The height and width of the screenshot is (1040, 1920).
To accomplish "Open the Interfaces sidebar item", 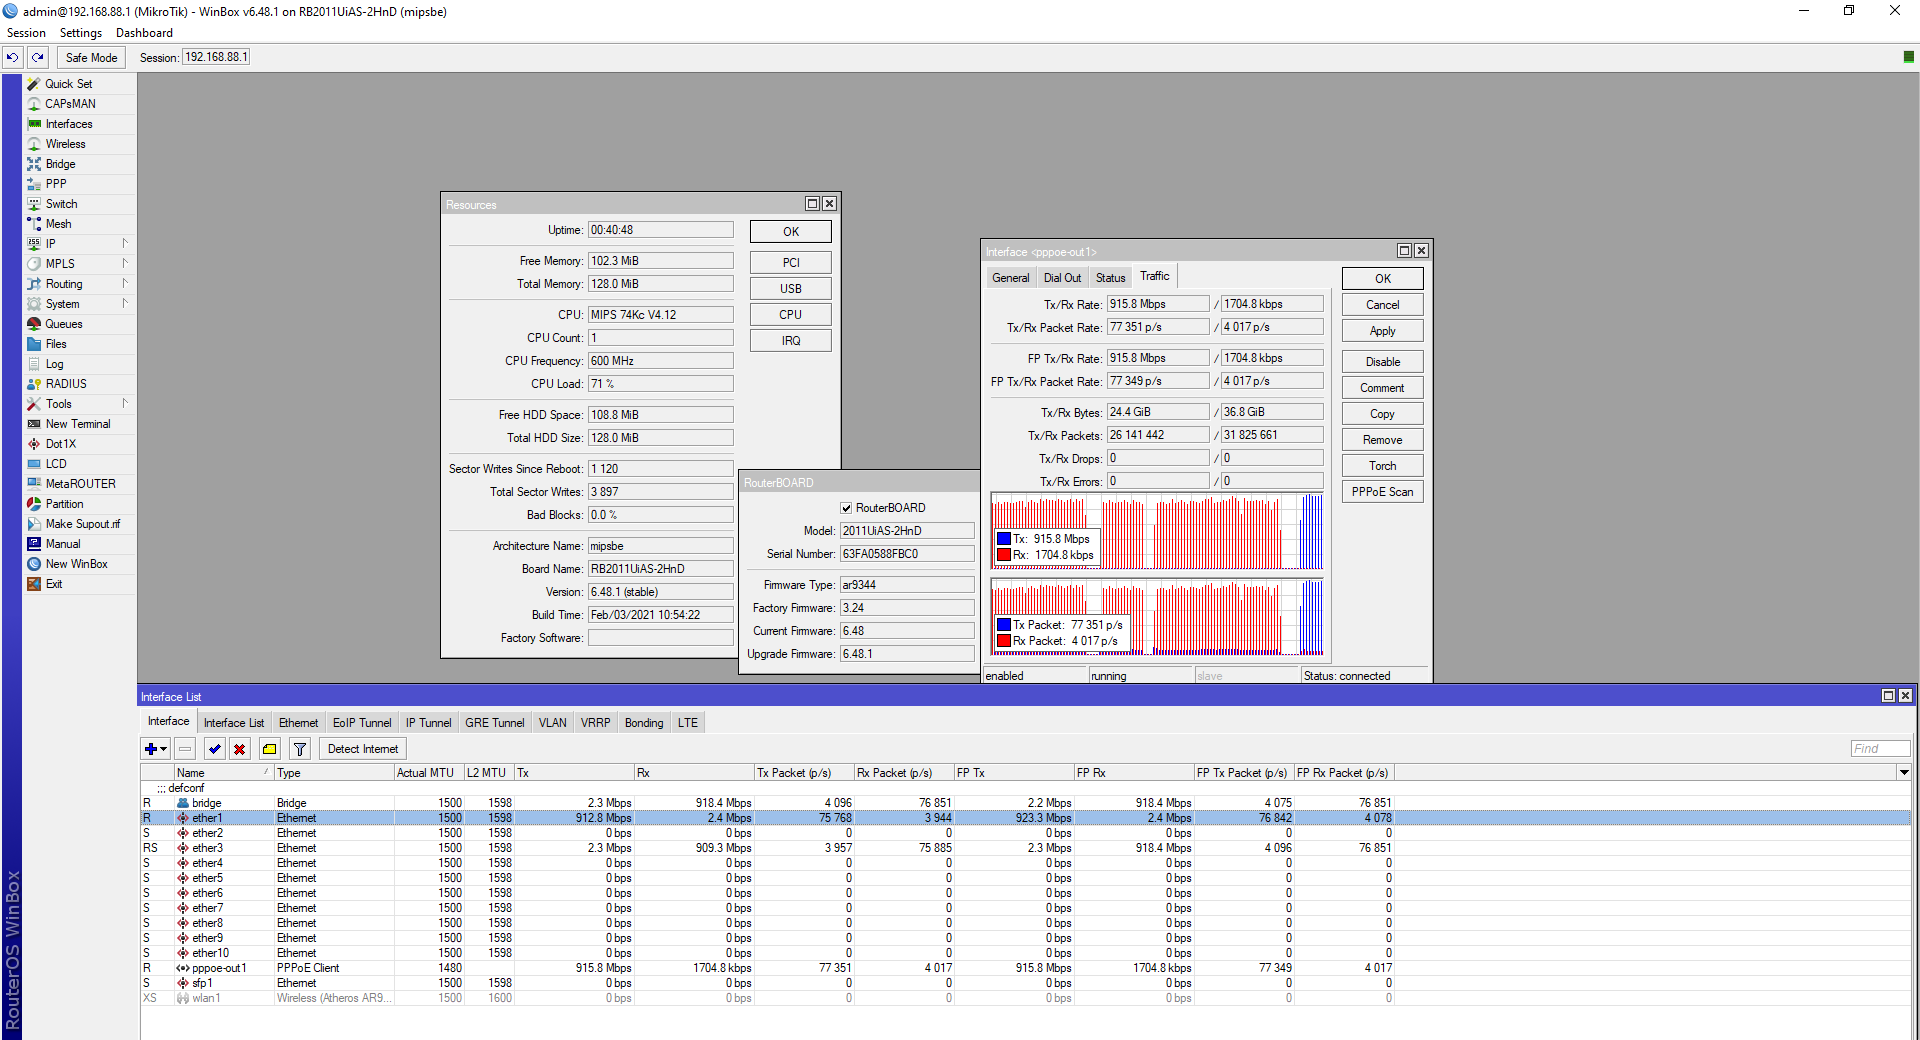I will pyautogui.click(x=69, y=124).
